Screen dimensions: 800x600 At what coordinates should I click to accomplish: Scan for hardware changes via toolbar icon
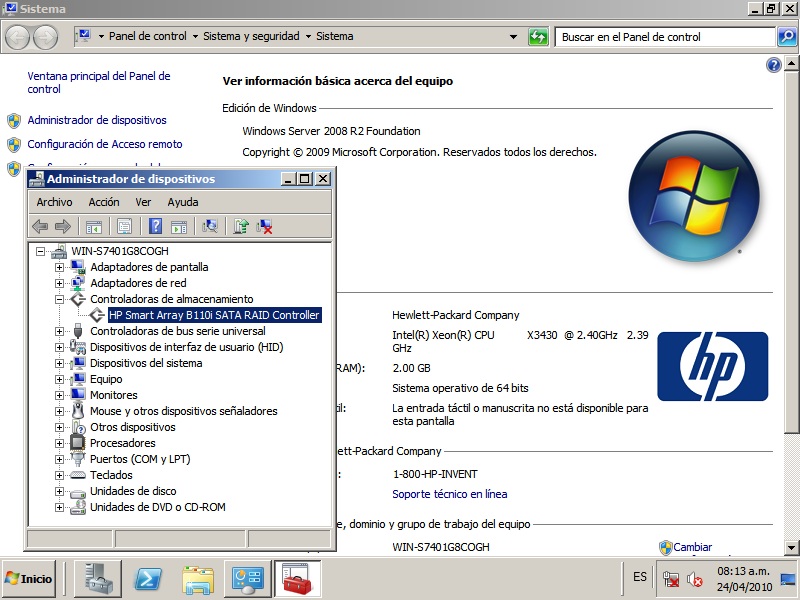(x=210, y=226)
